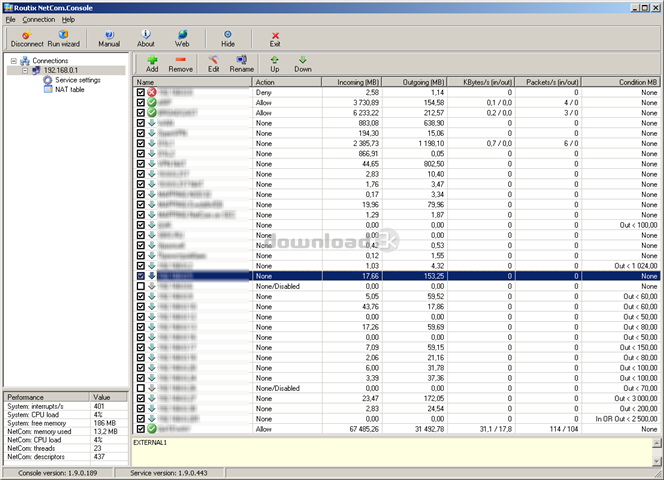Click the red Exit icon
Viewport: 664px width, 480px height.
(275, 36)
